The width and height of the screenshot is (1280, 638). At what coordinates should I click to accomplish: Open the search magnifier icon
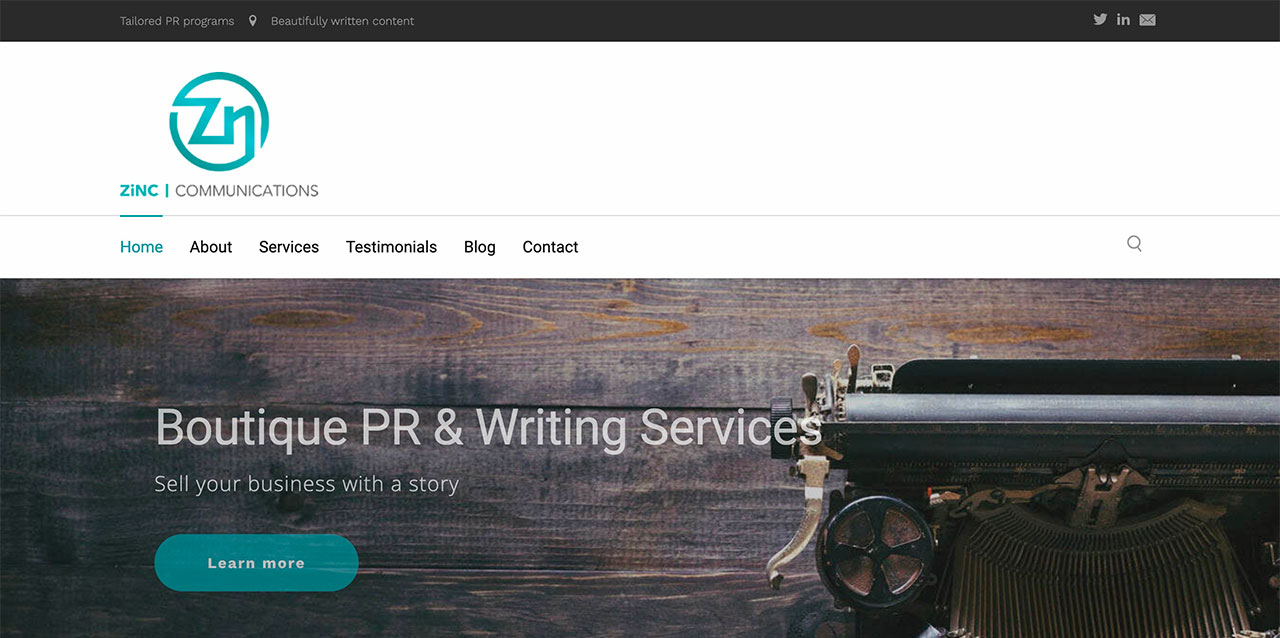point(1134,243)
